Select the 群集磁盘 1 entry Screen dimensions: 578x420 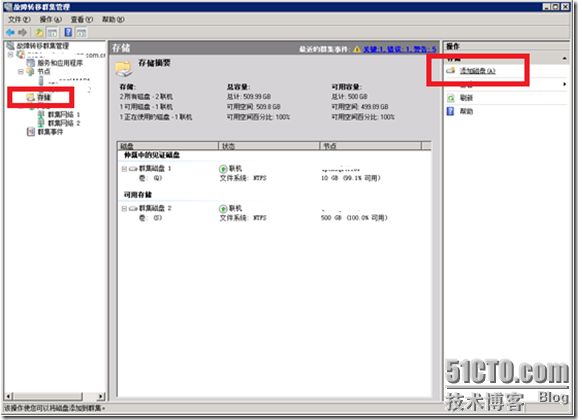coord(155,169)
